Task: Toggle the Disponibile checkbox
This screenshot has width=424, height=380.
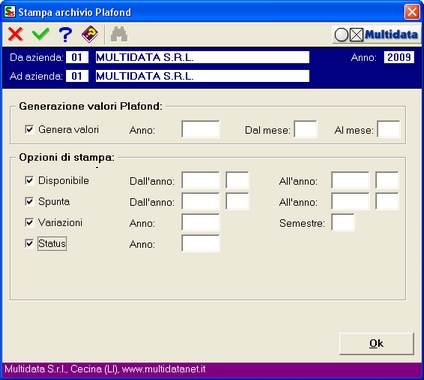Action: (29, 180)
